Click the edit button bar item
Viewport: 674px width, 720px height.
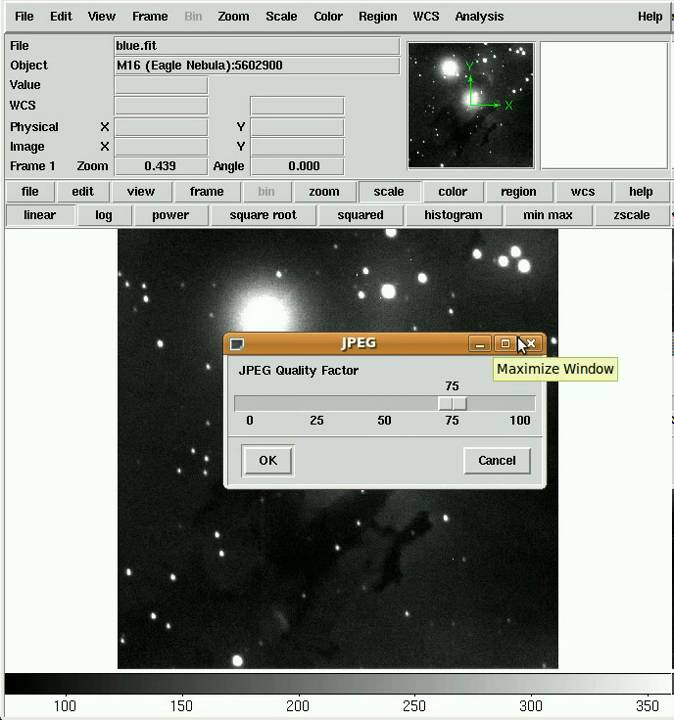83,191
